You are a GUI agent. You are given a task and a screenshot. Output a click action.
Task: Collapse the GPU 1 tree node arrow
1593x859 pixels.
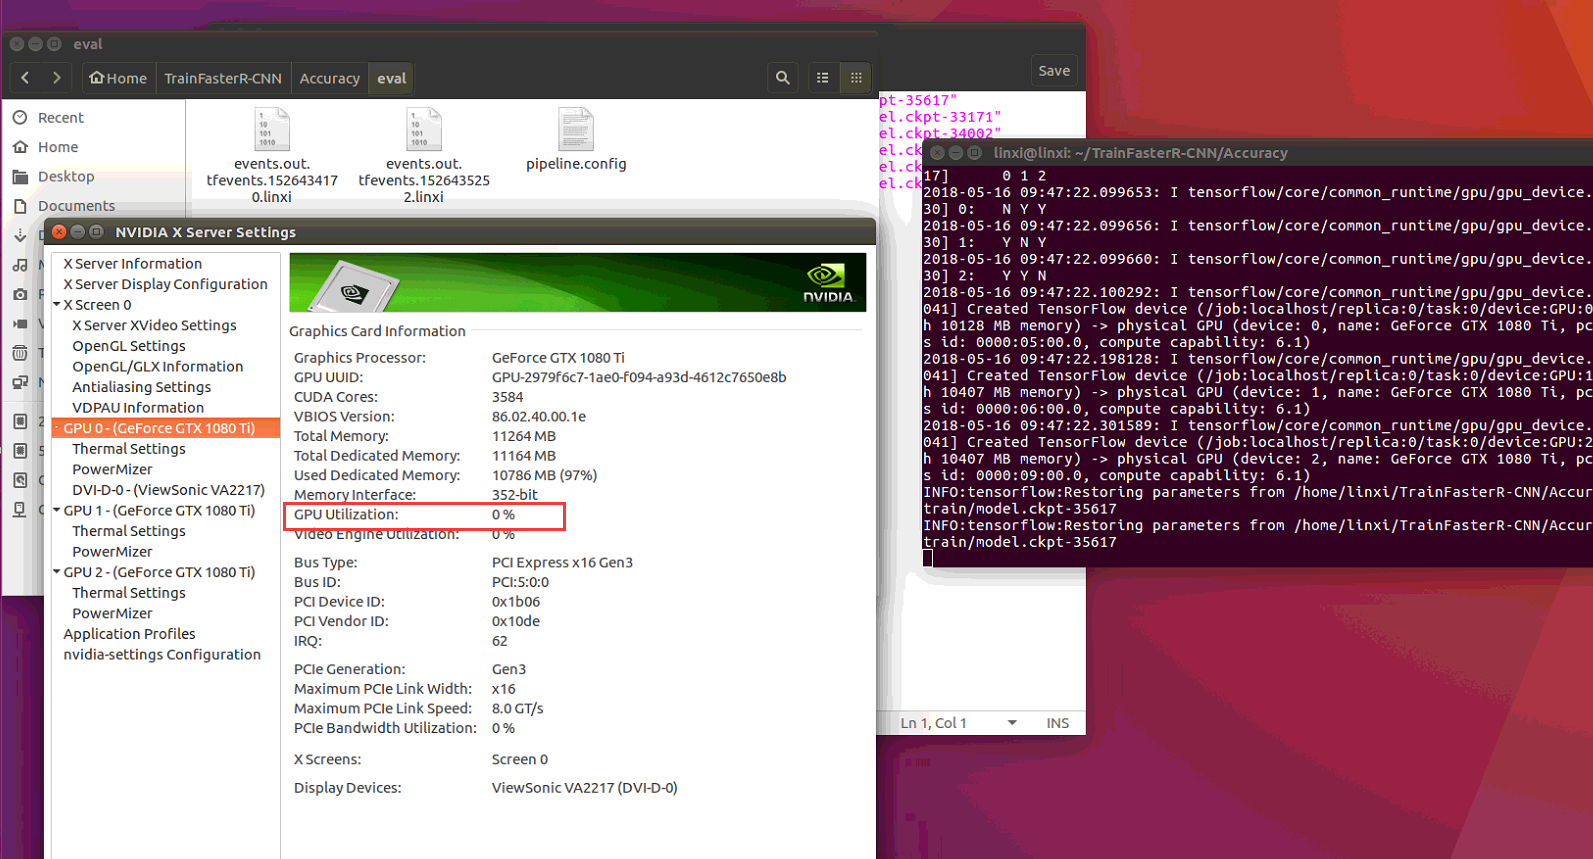pyautogui.click(x=57, y=510)
